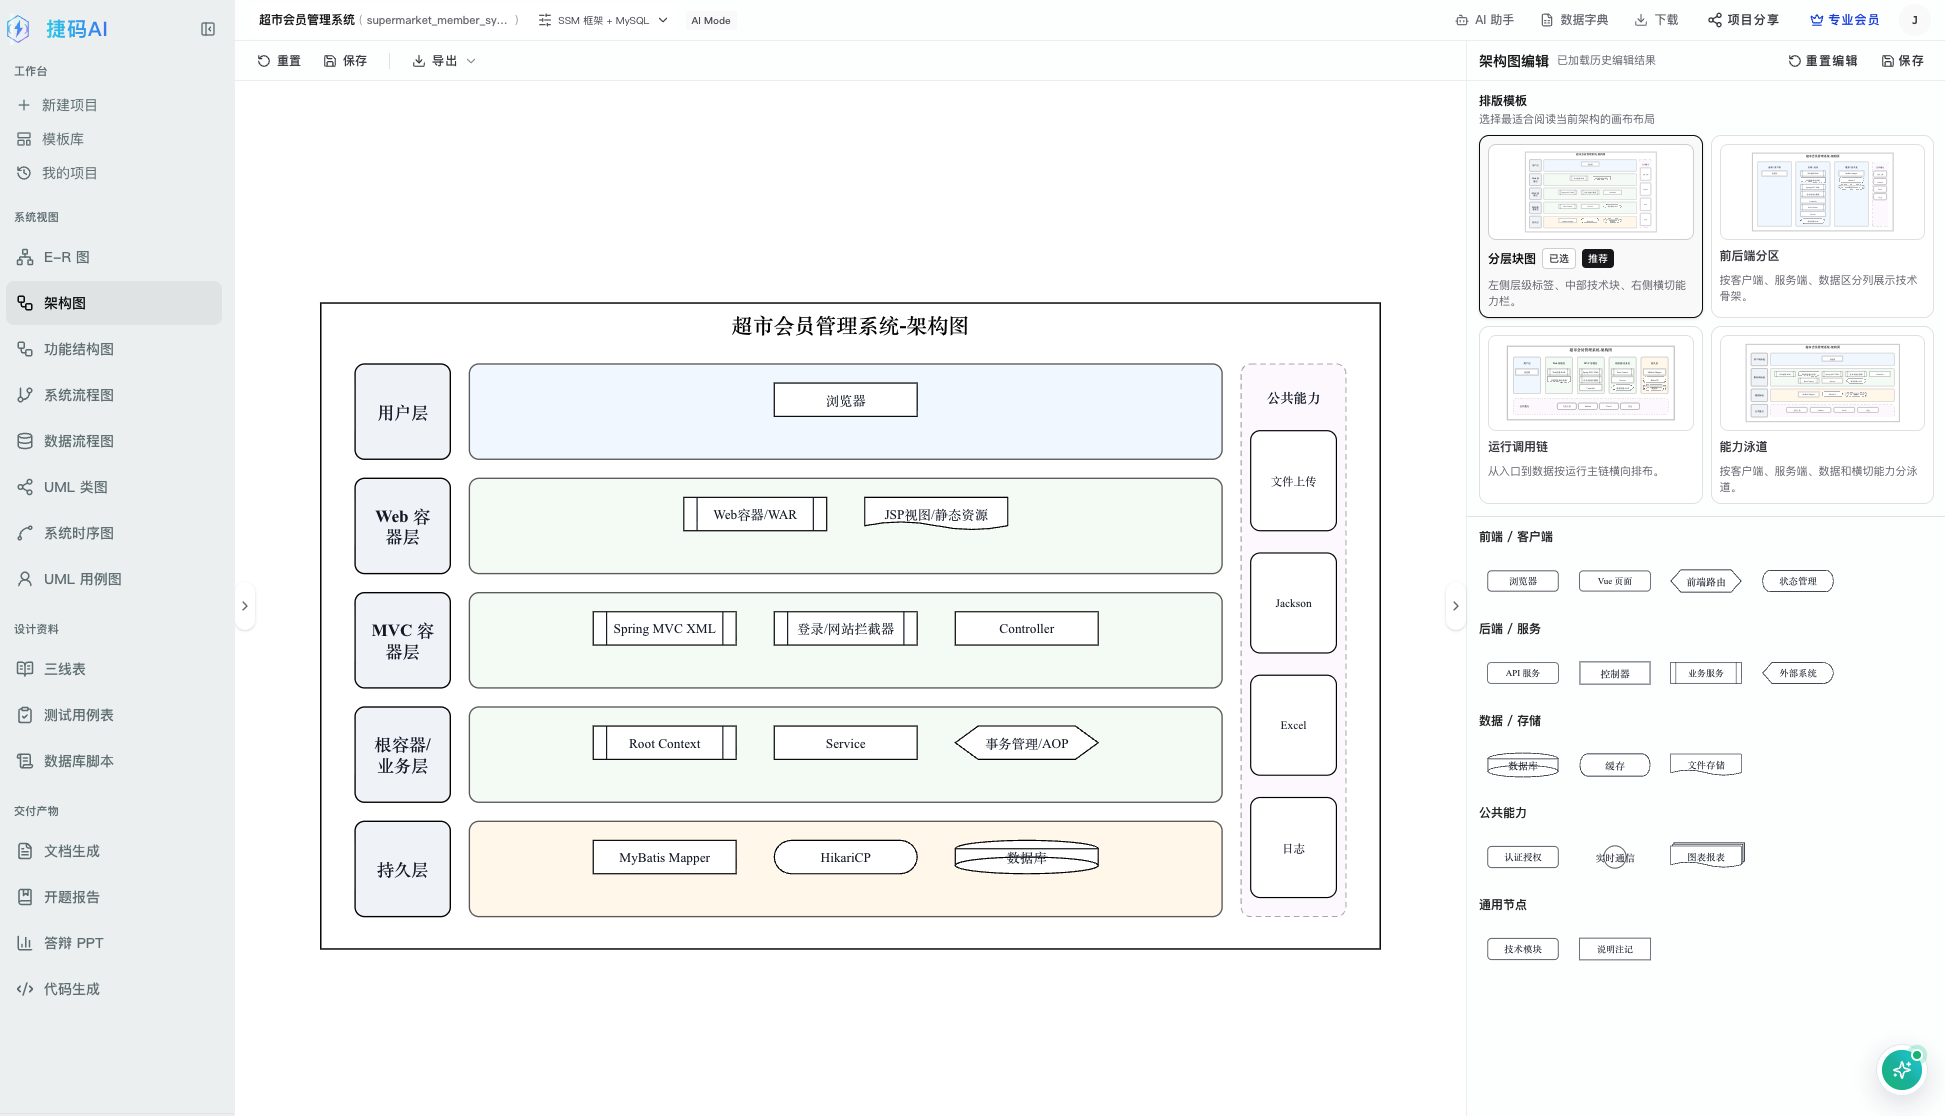Viewport: 1945px width, 1116px height.
Task: Pick the 浏览器 node shape in palette
Action: click(1523, 581)
